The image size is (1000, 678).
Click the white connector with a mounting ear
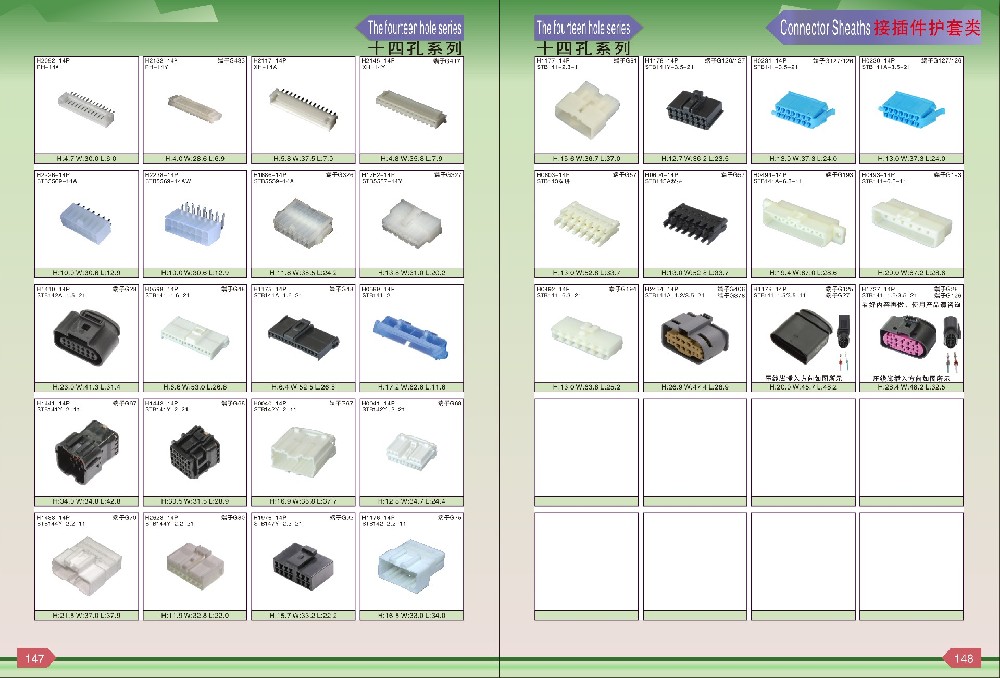(804, 221)
